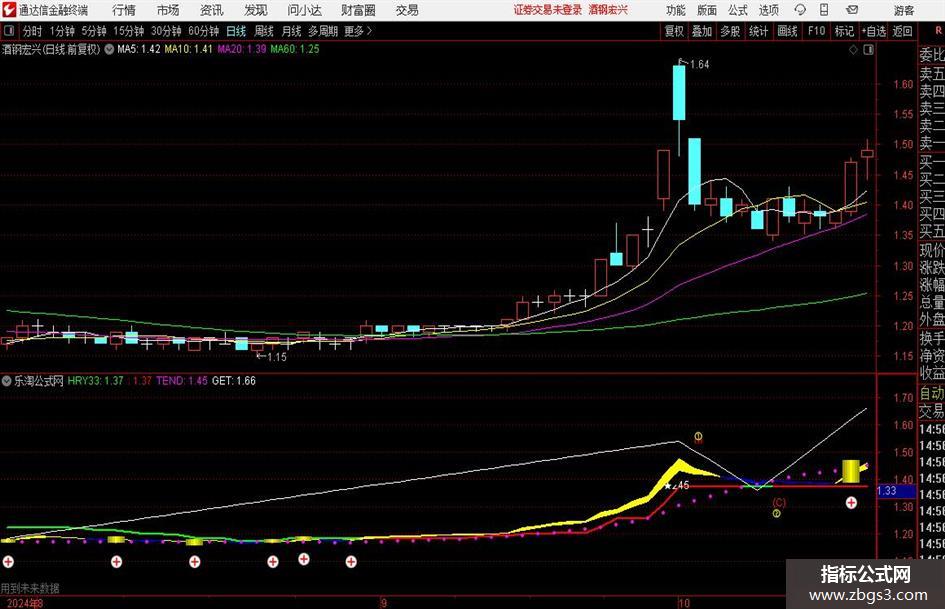Open the 市场 menu
This screenshot has width=945, height=609.
pyautogui.click(x=168, y=10)
